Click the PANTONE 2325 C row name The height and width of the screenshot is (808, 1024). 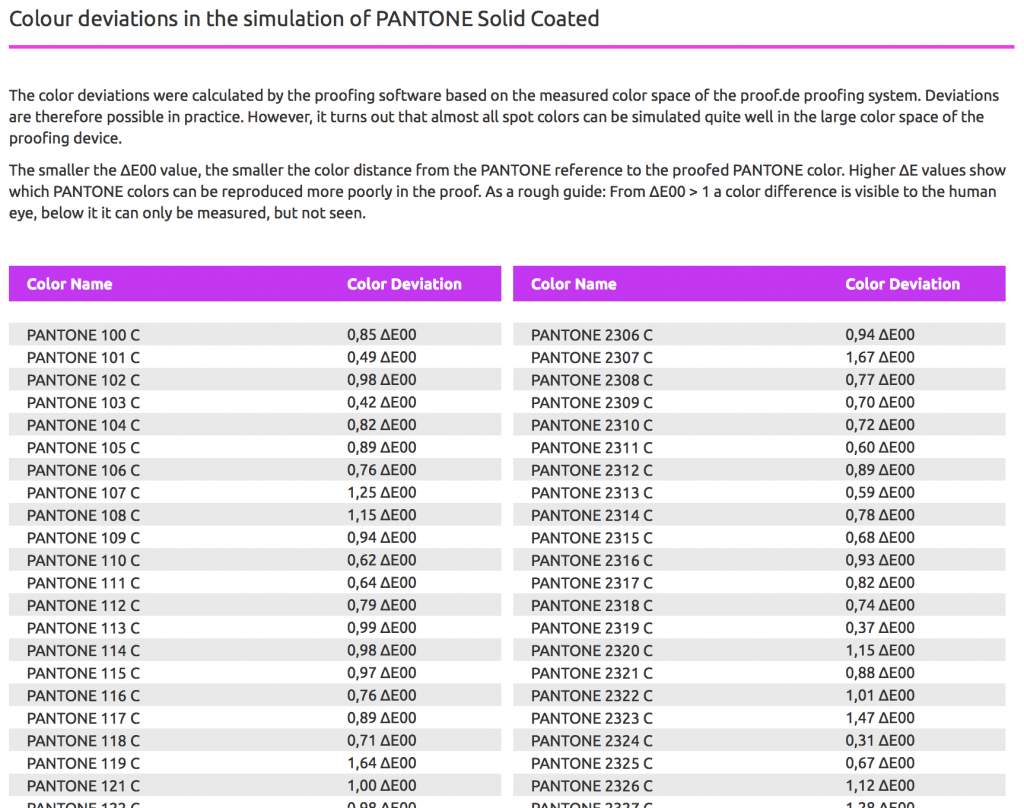pyautogui.click(x=592, y=764)
